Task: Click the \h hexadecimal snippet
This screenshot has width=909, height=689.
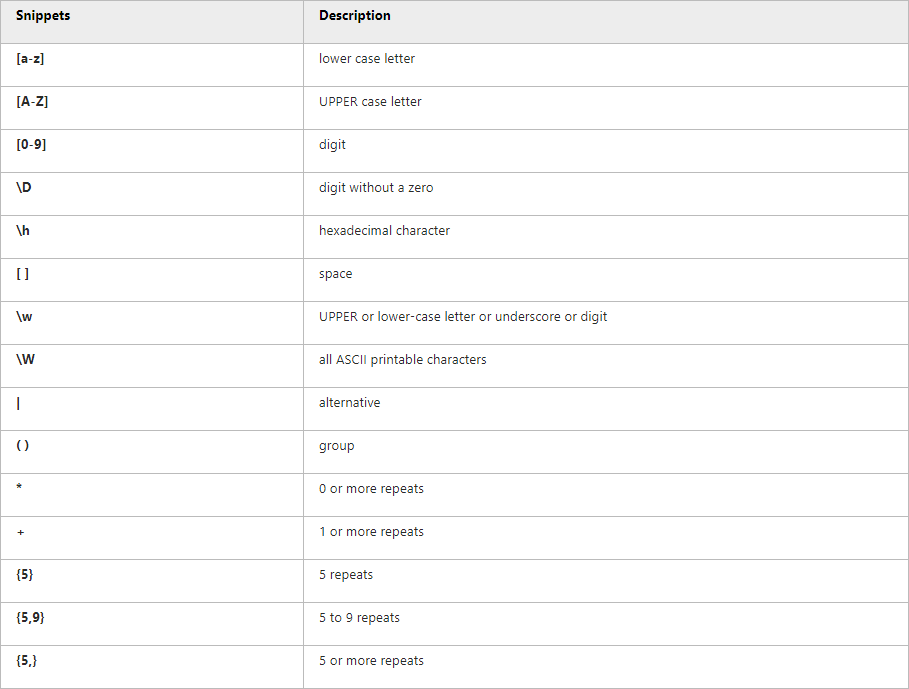Action: [23, 230]
